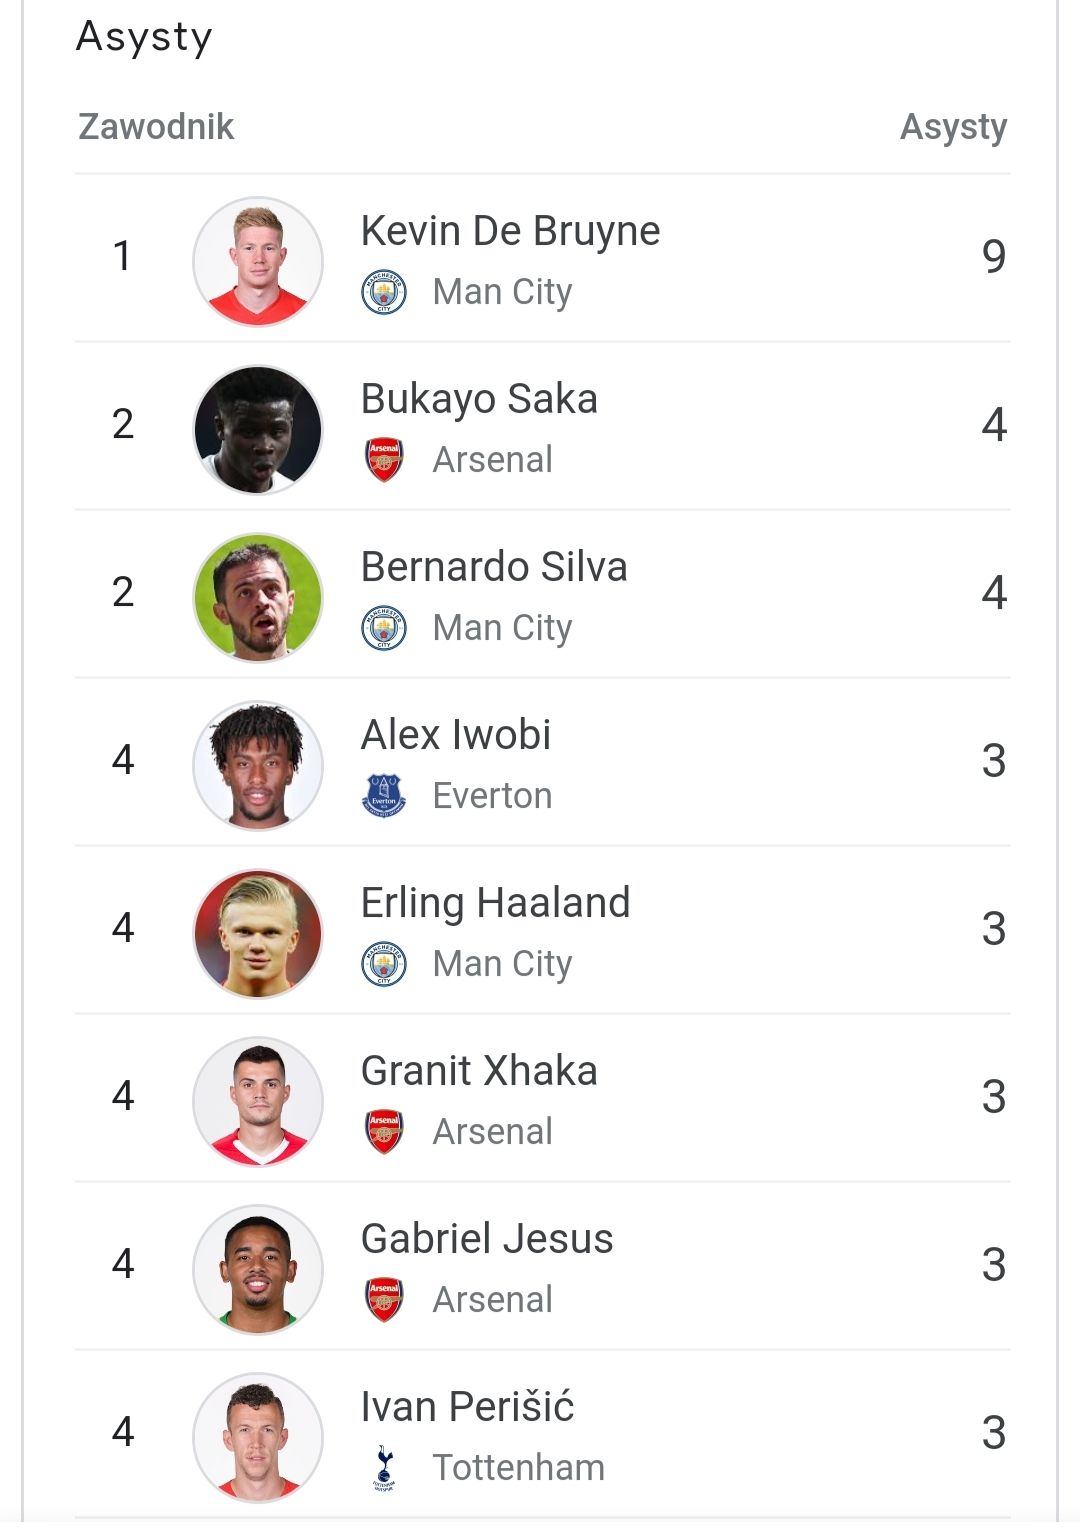Click the Tottenham team name
The height and width of the screenshot is (1532, 1080).
click(518, 1468)
